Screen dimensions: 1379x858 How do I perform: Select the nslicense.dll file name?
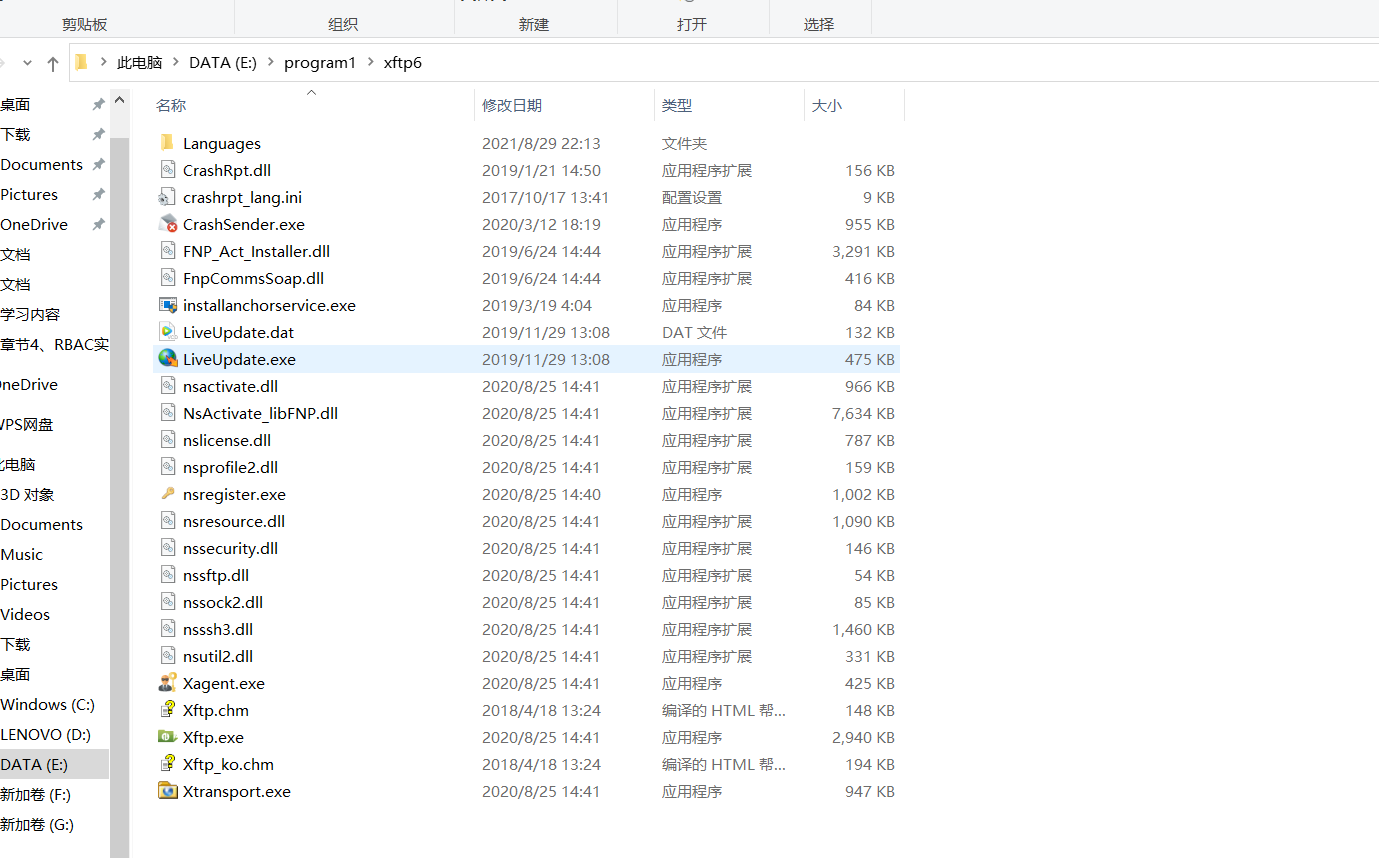click(227, 440)
